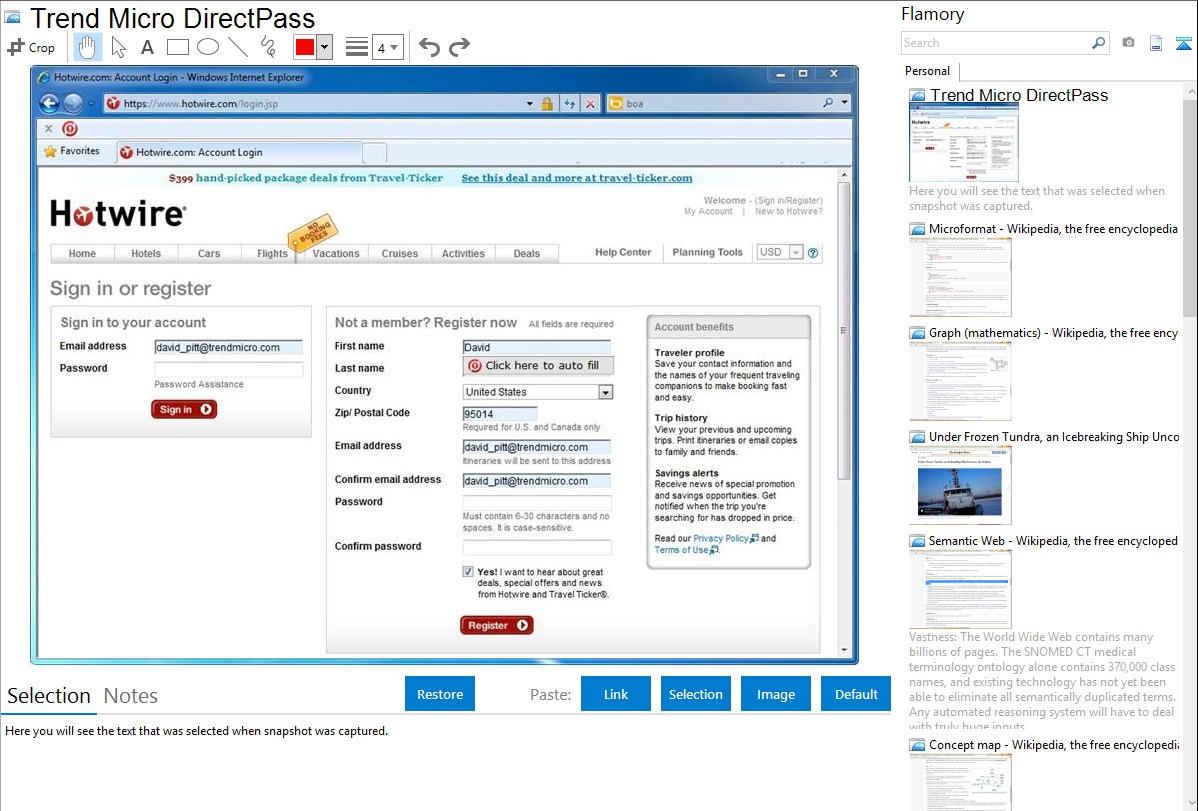Switch to the Personal tab
Image resolution: width=1198 pixels, height=811 pixels.
[x=927, y=71]
